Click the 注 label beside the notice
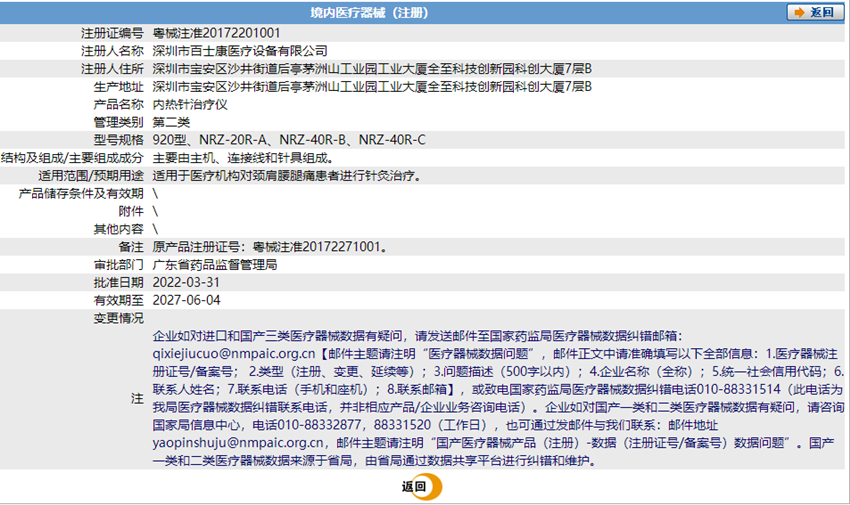The width and height of the screenshot is (850, 505). point(137,399)
